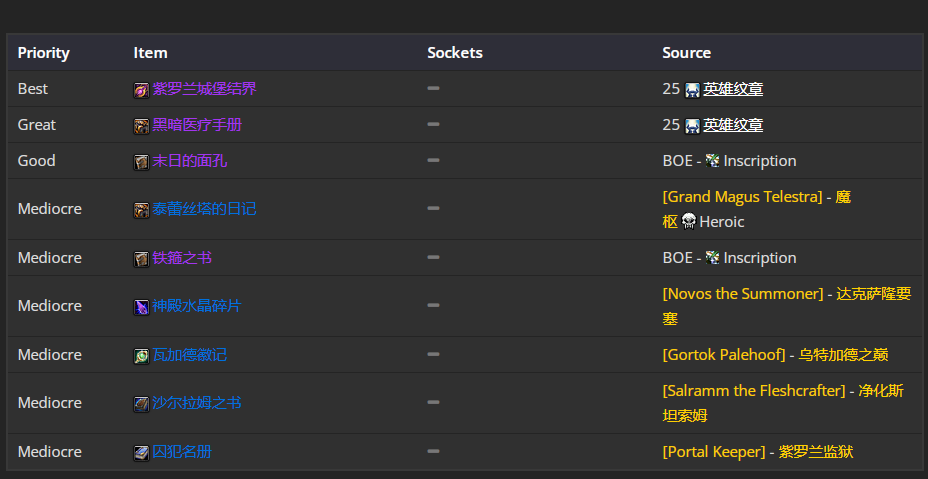The height and width of the screenshot is (479, 928).
Task: Open the Novos the Summoner link
Action: point(743,294)
